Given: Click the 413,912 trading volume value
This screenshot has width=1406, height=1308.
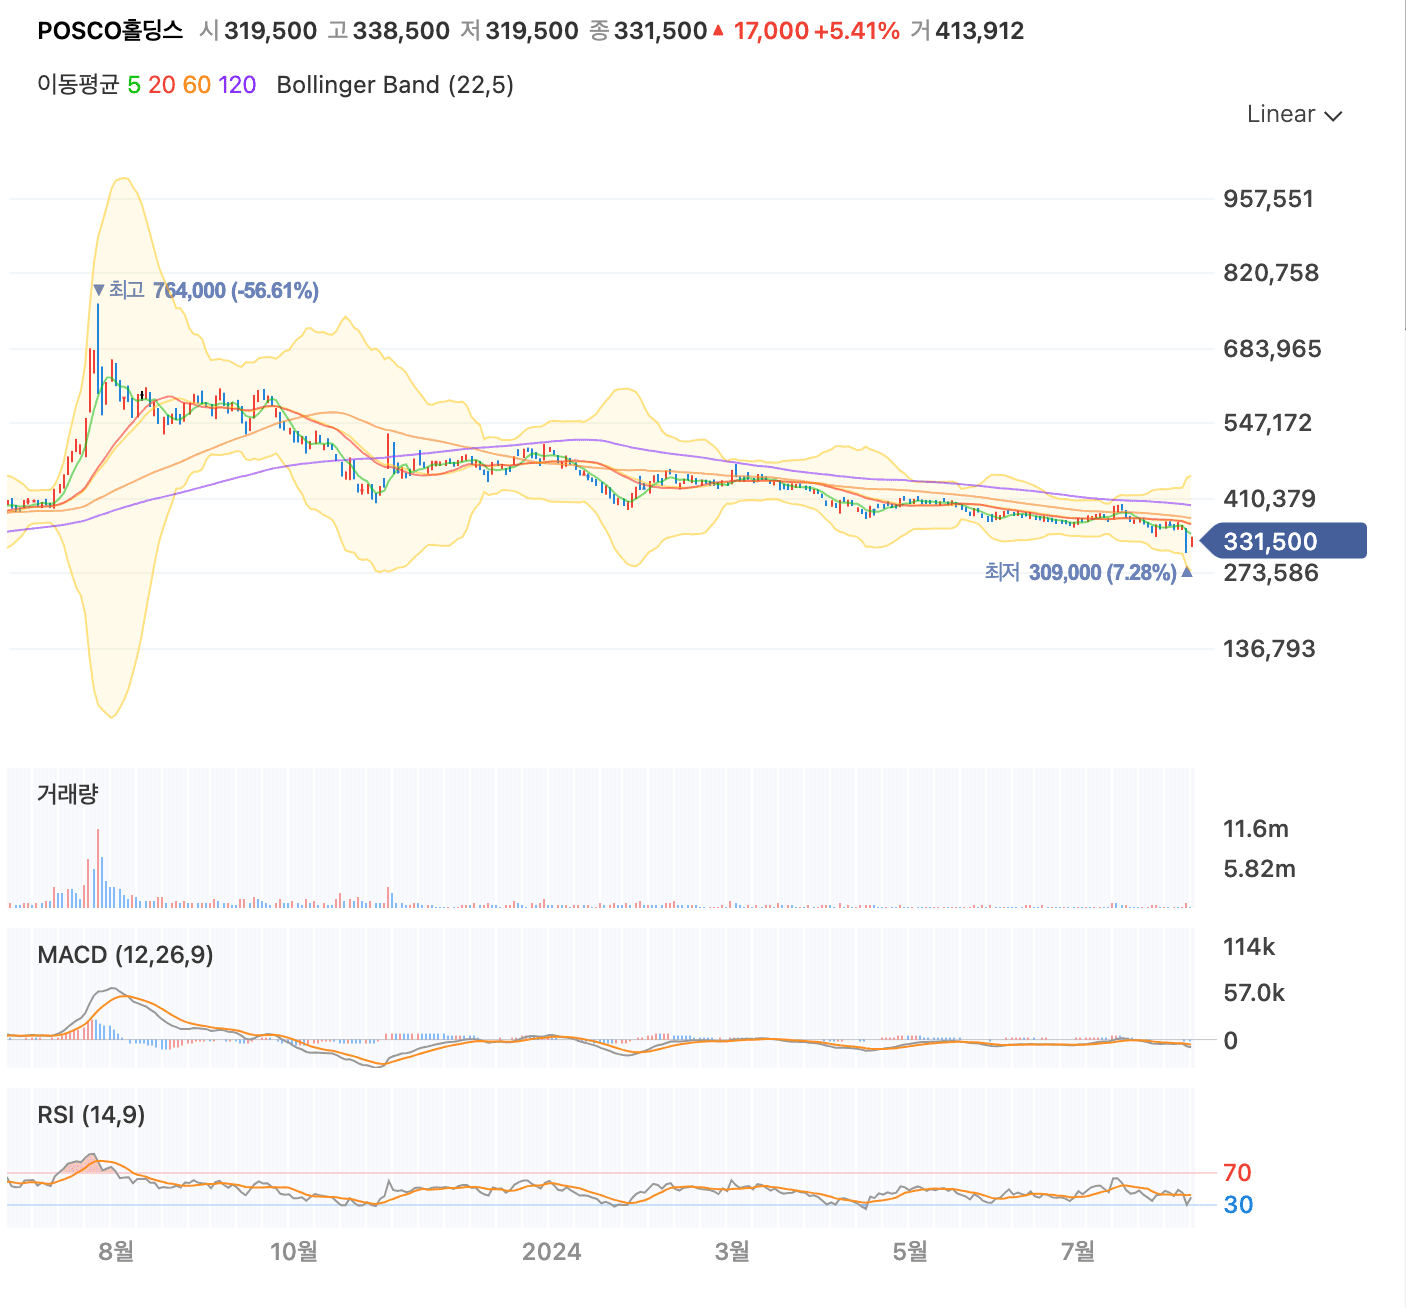Looking at the screenshot, I should coord(979,31).
